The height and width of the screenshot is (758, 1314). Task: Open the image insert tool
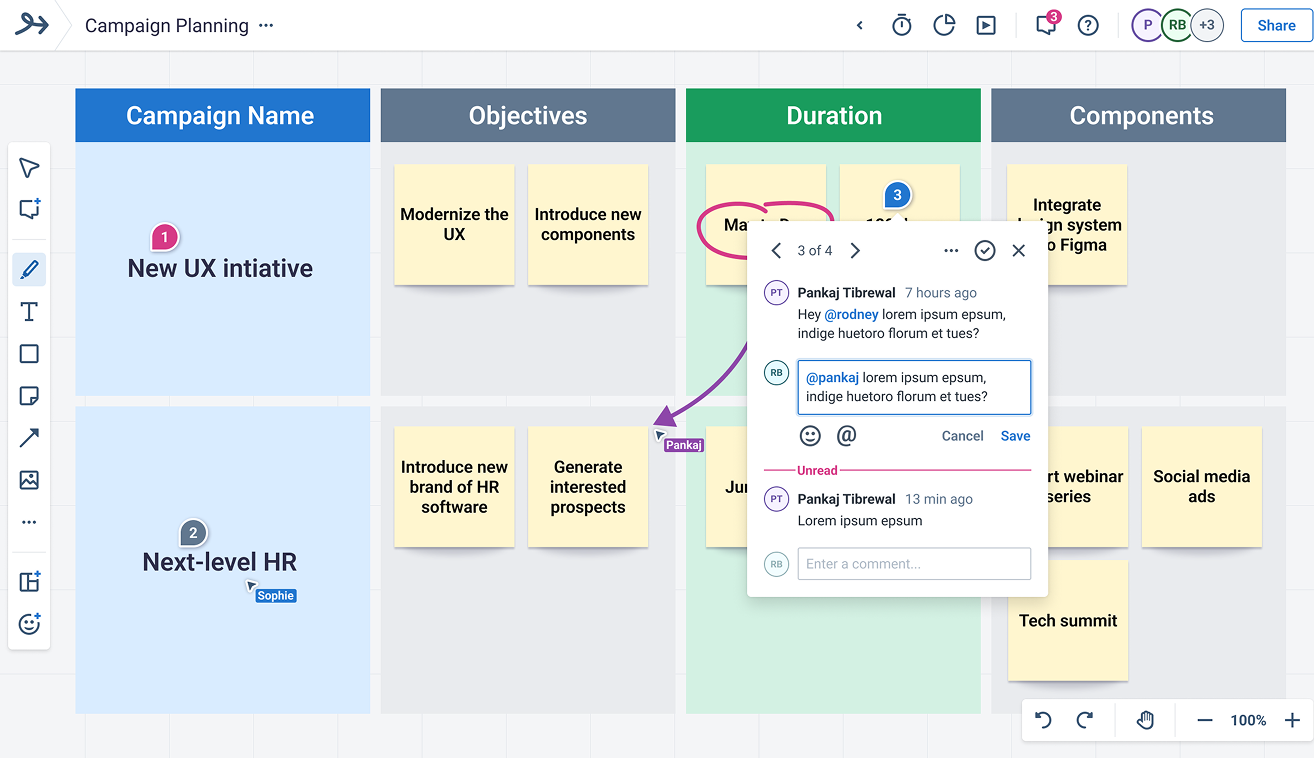[x=29, y=480]
